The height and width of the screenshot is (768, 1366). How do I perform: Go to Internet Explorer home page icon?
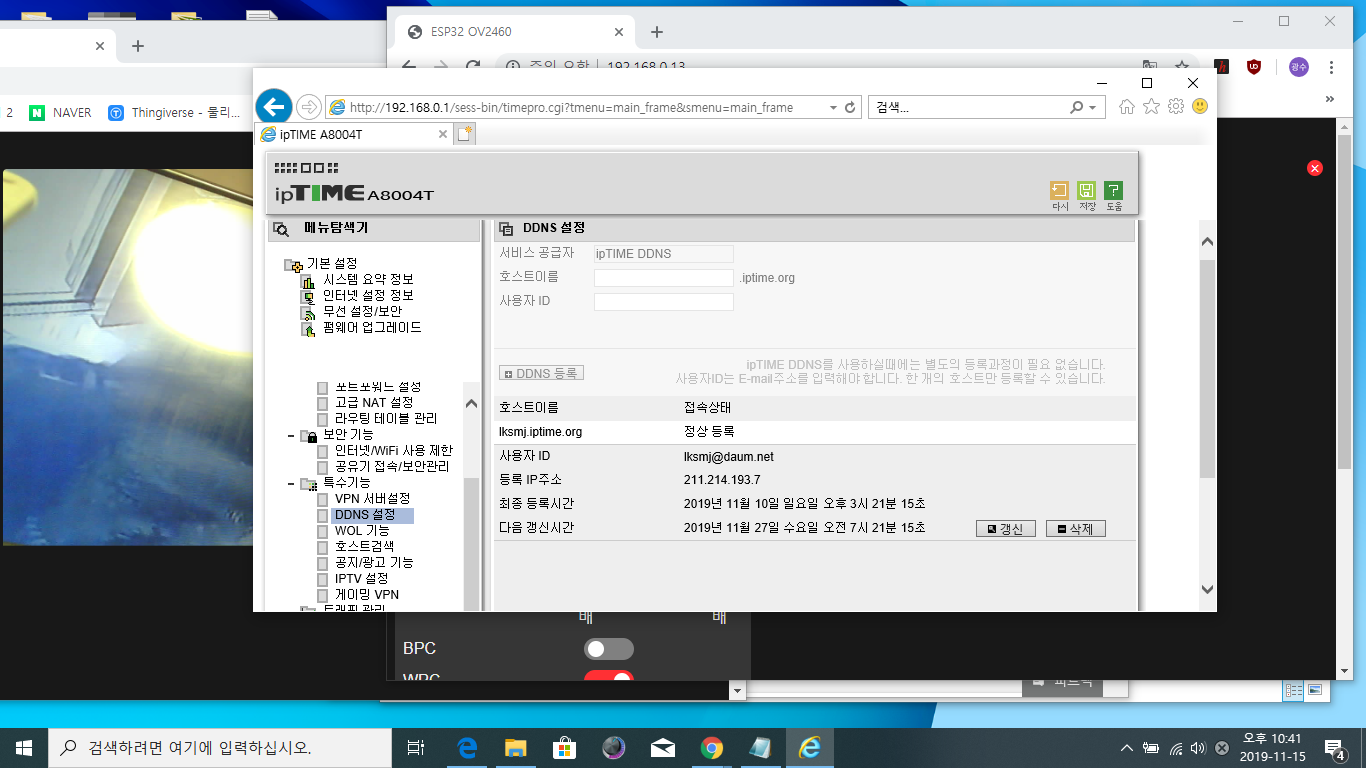coord(1127,107)
